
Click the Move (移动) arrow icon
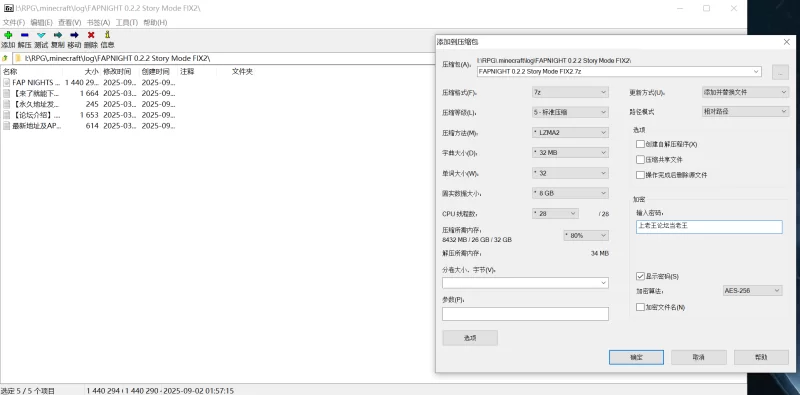tap(74, 35)
